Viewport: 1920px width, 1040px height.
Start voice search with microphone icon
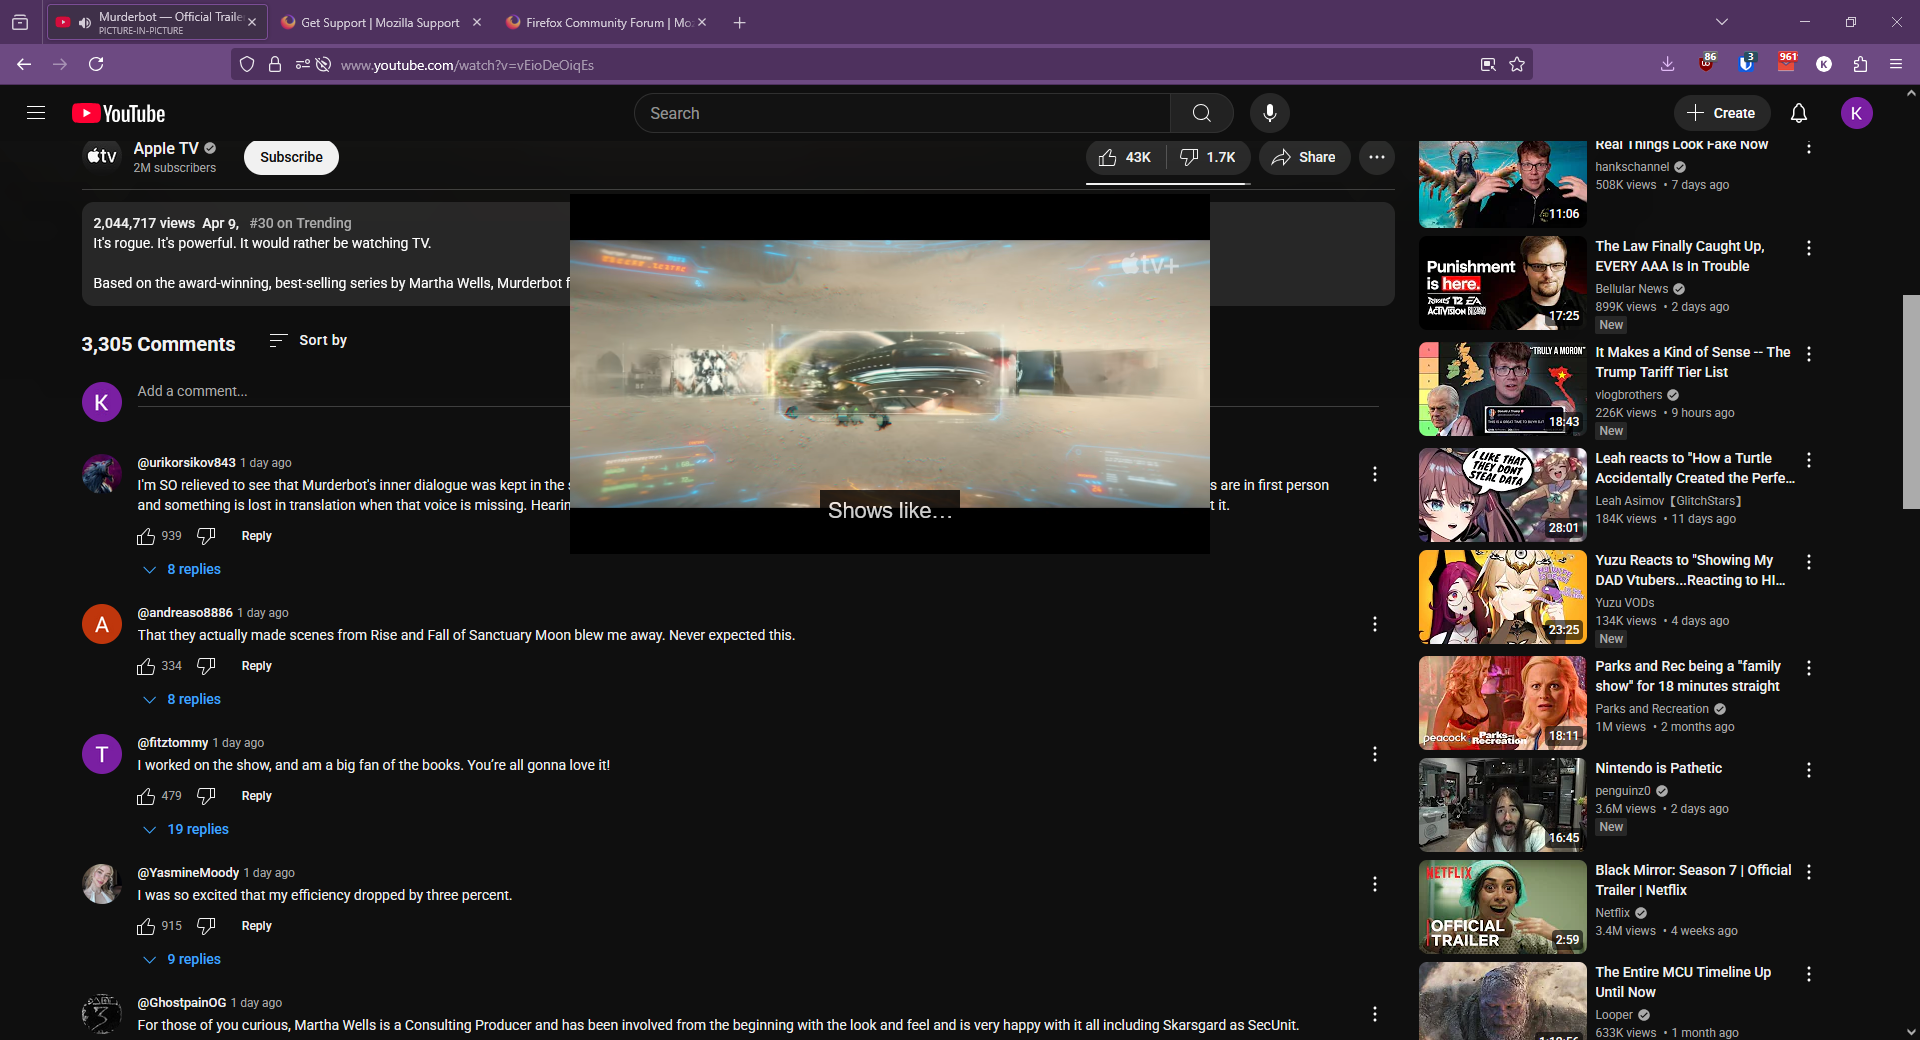pyautogui.click(x=1269, y=113)
